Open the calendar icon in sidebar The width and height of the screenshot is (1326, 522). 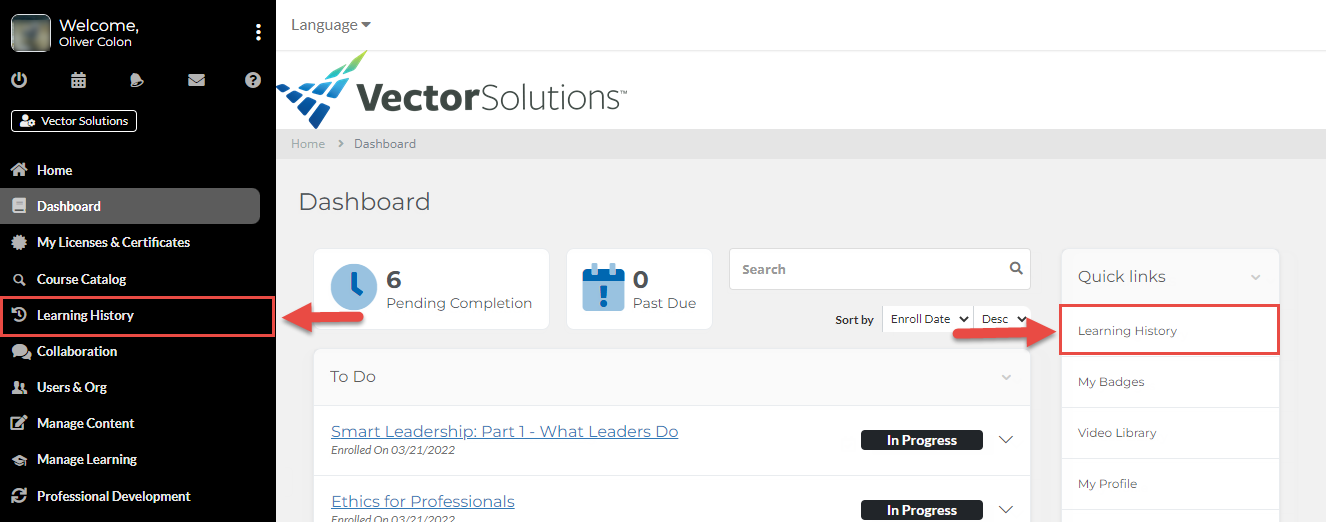tap(78, 80)
